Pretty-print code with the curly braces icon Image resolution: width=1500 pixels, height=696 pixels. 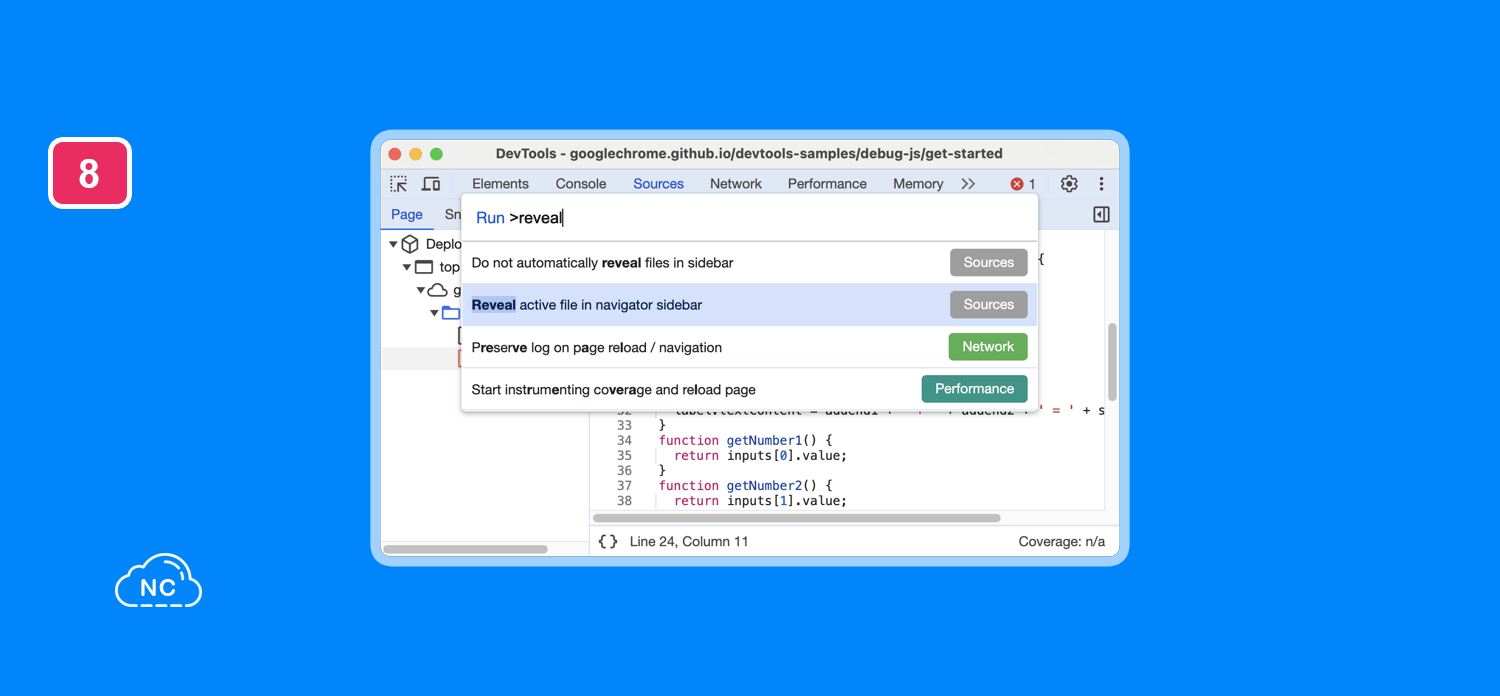coord(608,541)
